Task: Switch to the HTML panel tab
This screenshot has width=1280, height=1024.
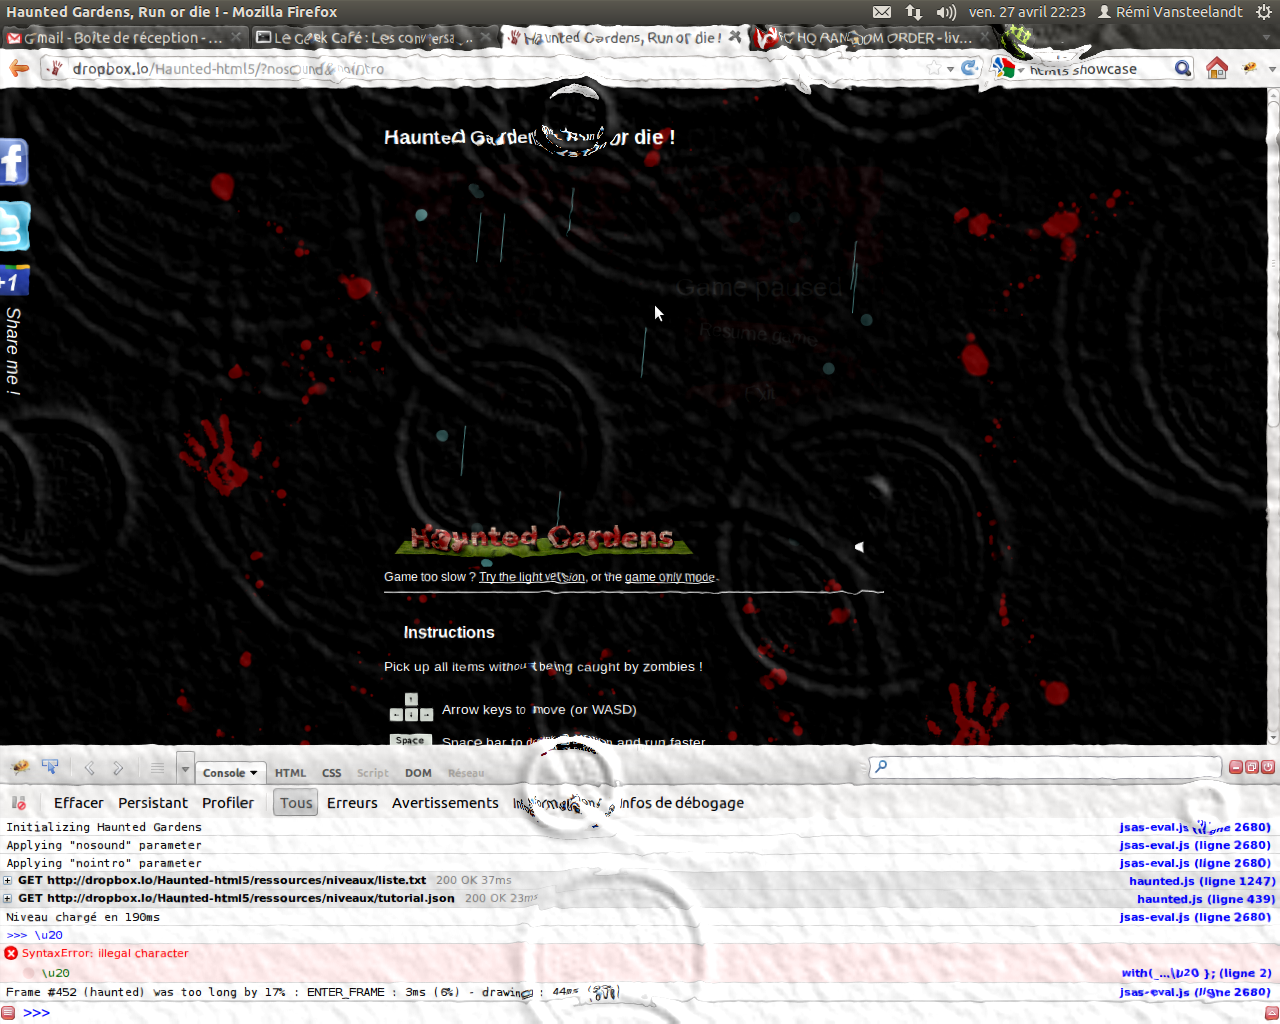Action: point(290,773)
